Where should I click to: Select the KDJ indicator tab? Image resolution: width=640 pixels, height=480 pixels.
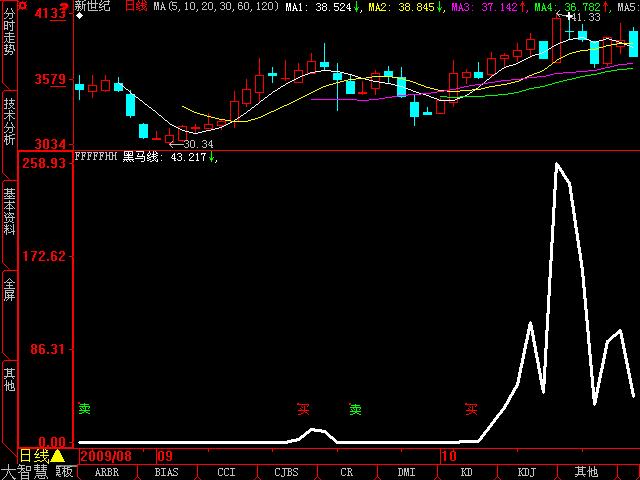tap(526, 472)
